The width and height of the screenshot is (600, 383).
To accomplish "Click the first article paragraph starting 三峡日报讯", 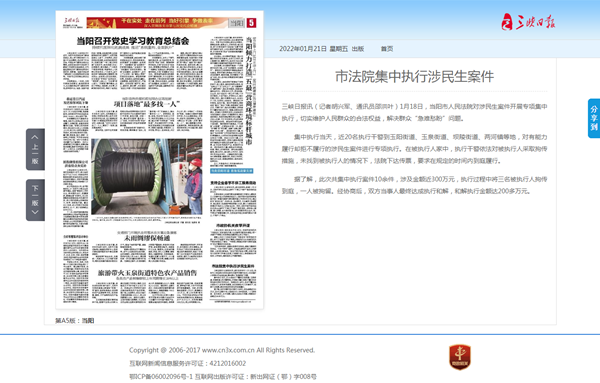I will tap(414, 112).
